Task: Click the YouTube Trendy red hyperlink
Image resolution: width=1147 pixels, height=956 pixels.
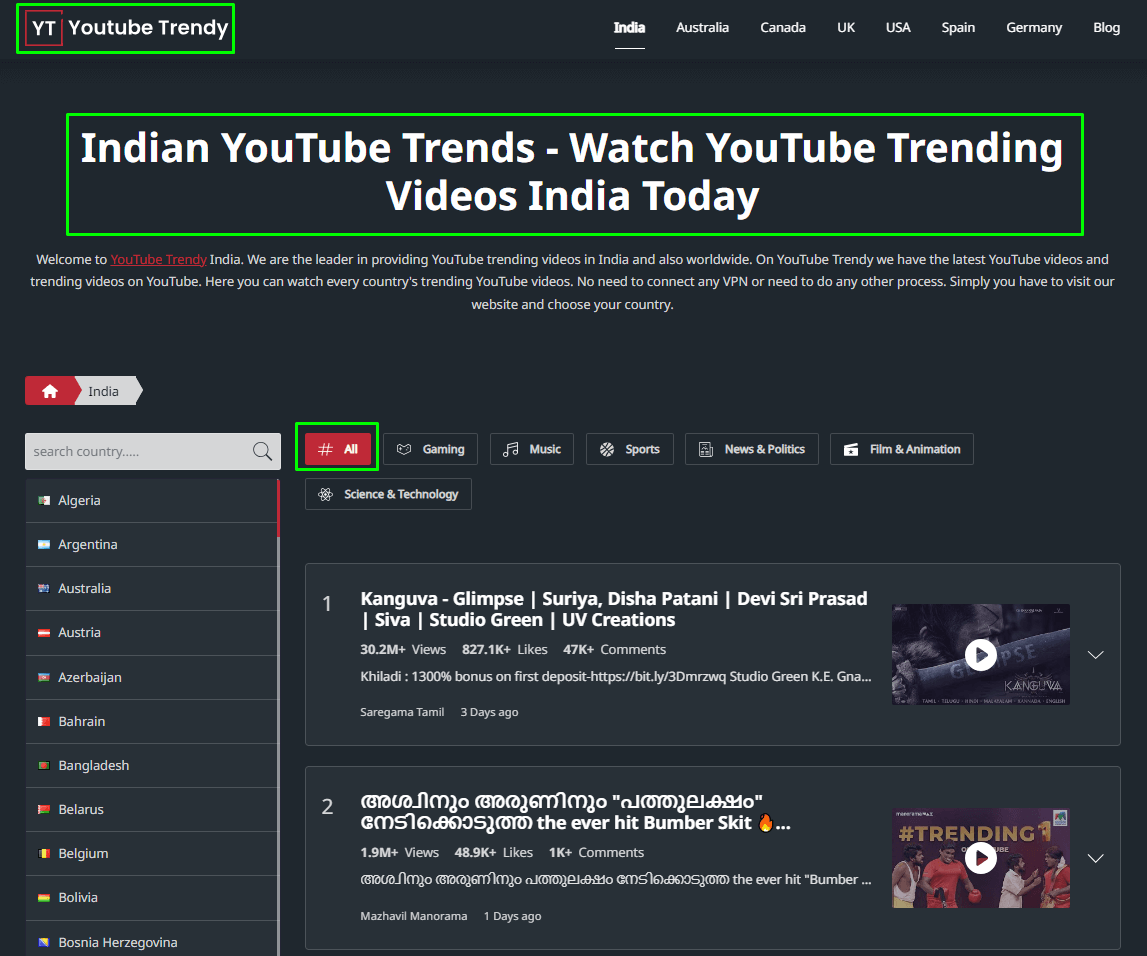Action: 159,260
